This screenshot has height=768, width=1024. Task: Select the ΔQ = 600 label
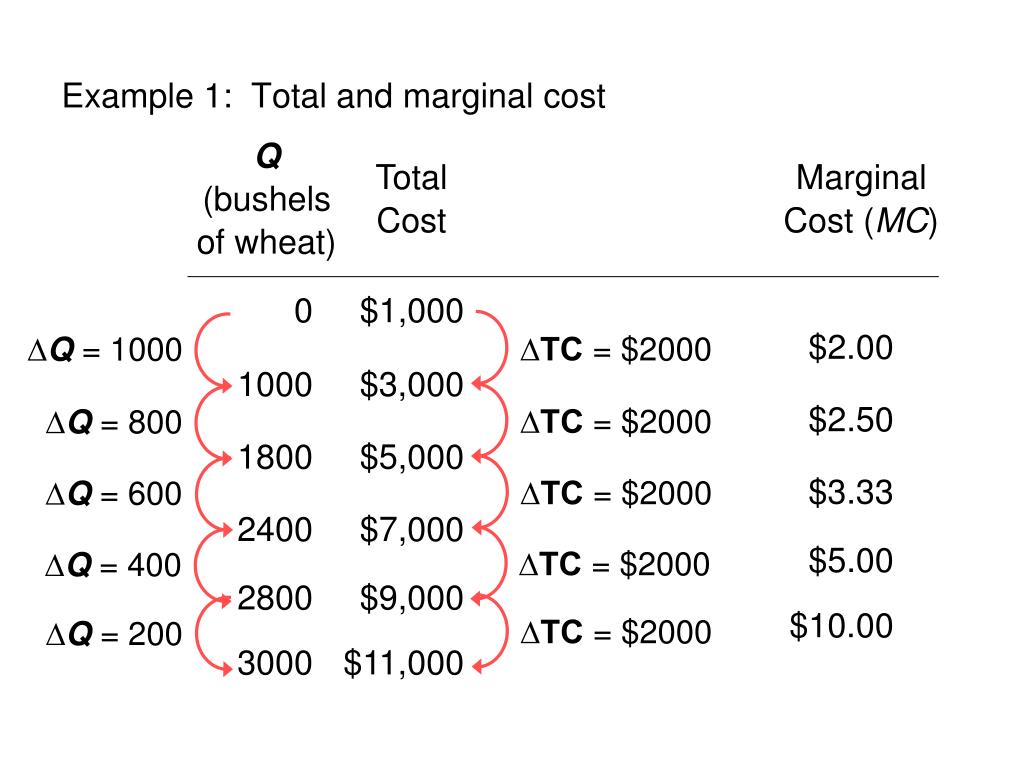click(x=114, y=494)
